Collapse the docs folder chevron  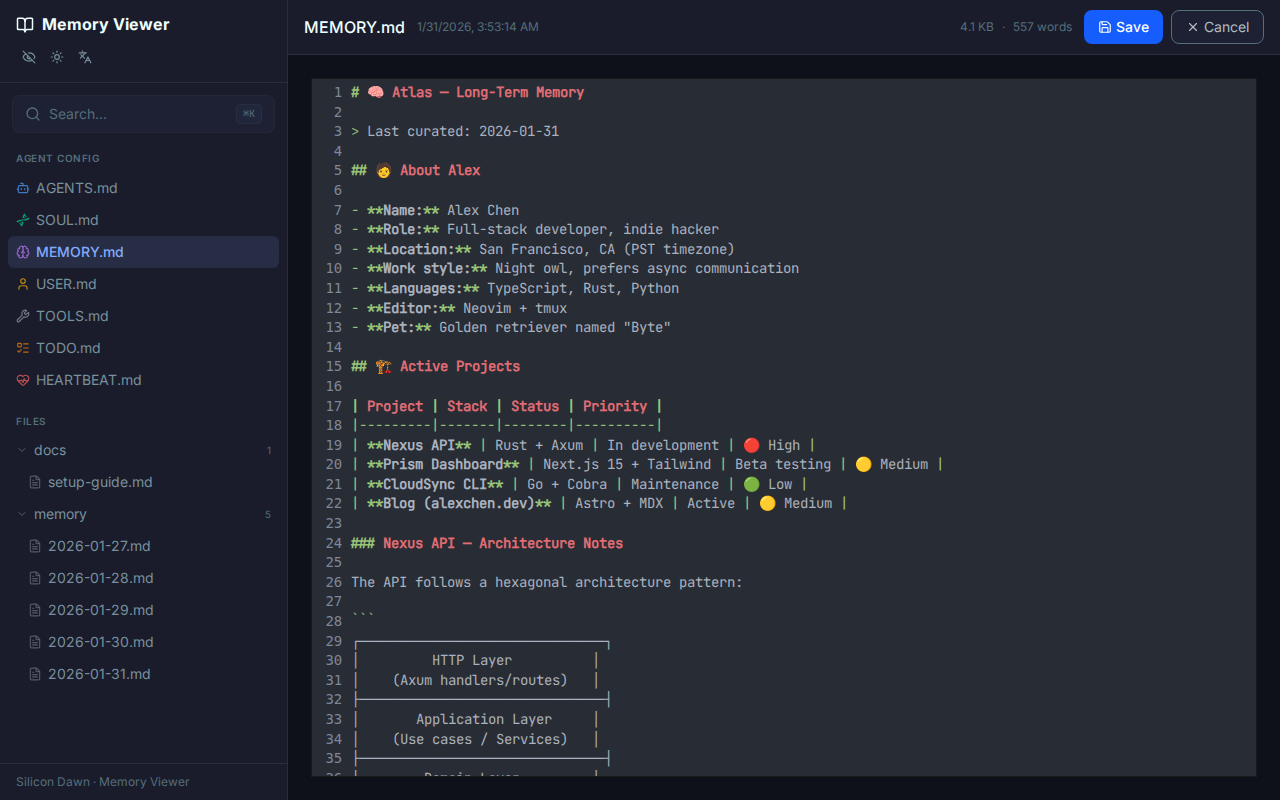pos(22,450)
